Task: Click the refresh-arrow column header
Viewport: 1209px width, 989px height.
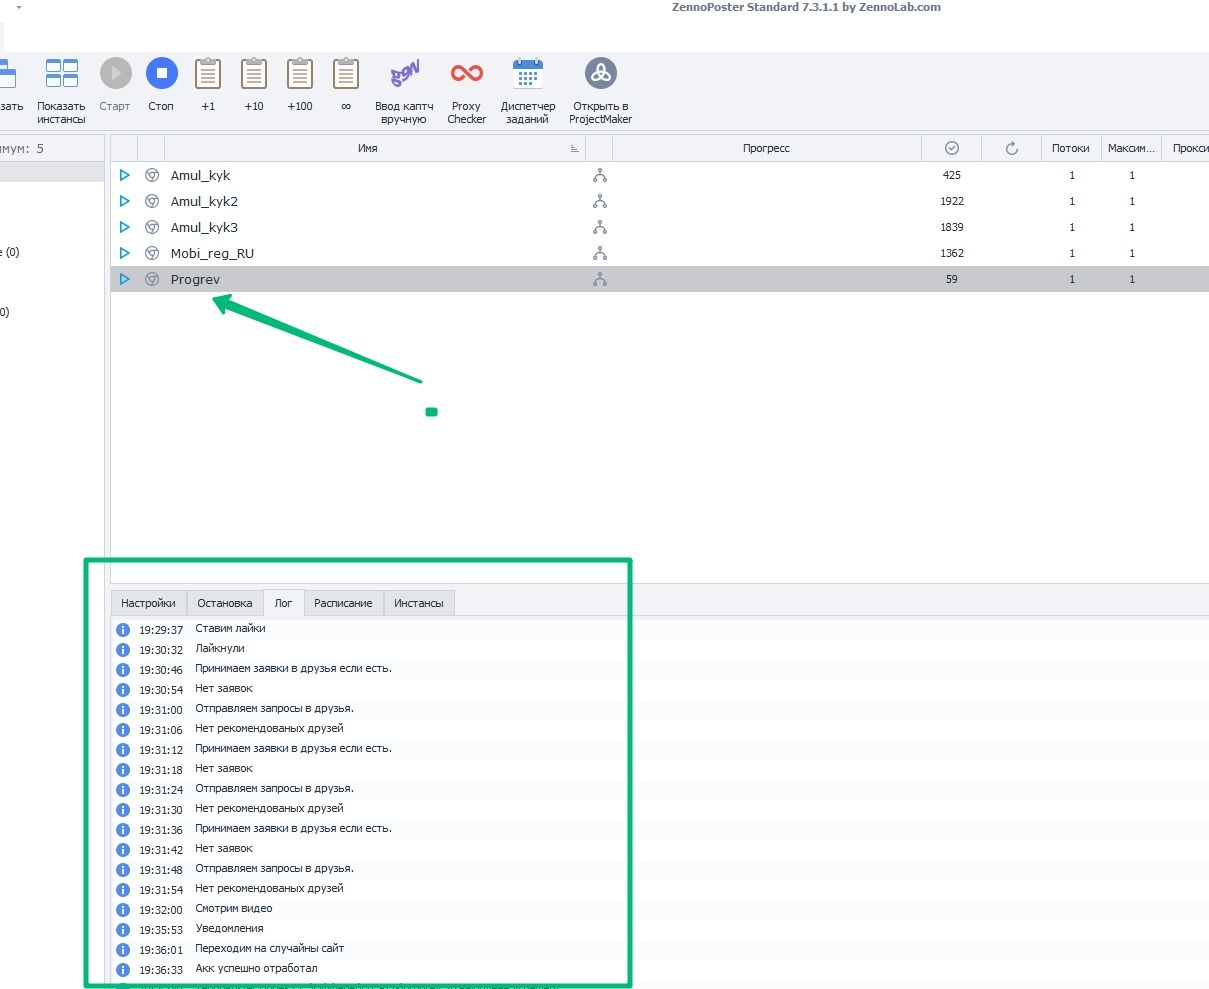Action: [x=1011, y=148]
